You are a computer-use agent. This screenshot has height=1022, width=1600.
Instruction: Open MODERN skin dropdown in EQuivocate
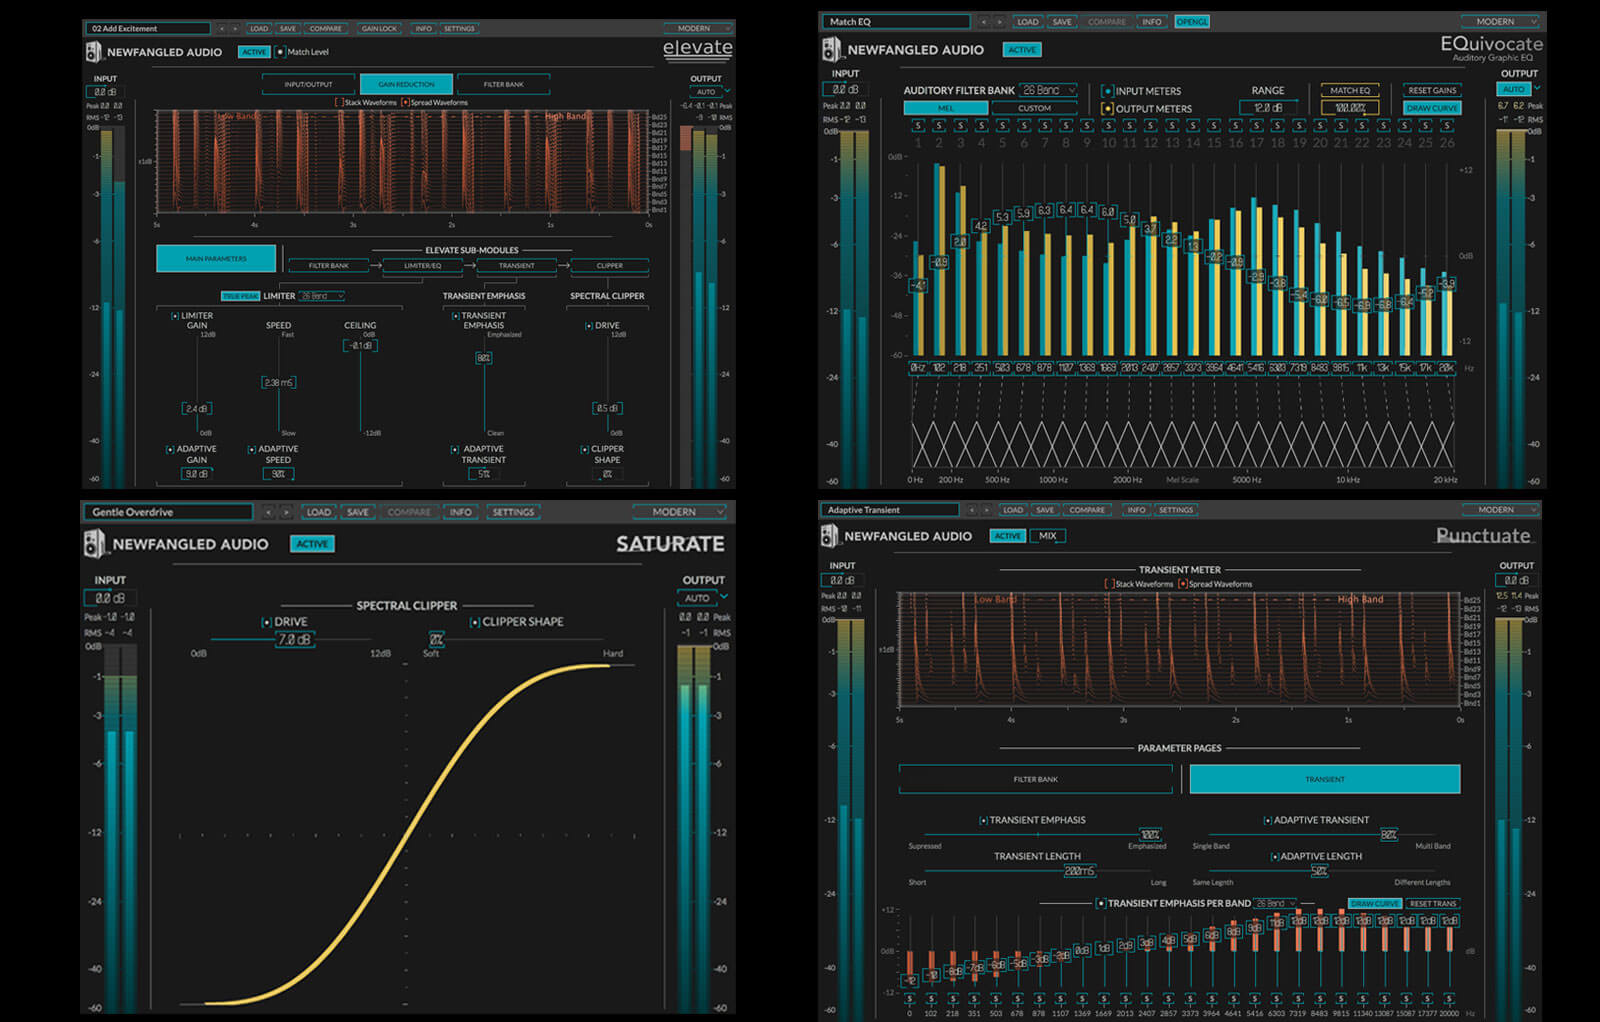1501,21
